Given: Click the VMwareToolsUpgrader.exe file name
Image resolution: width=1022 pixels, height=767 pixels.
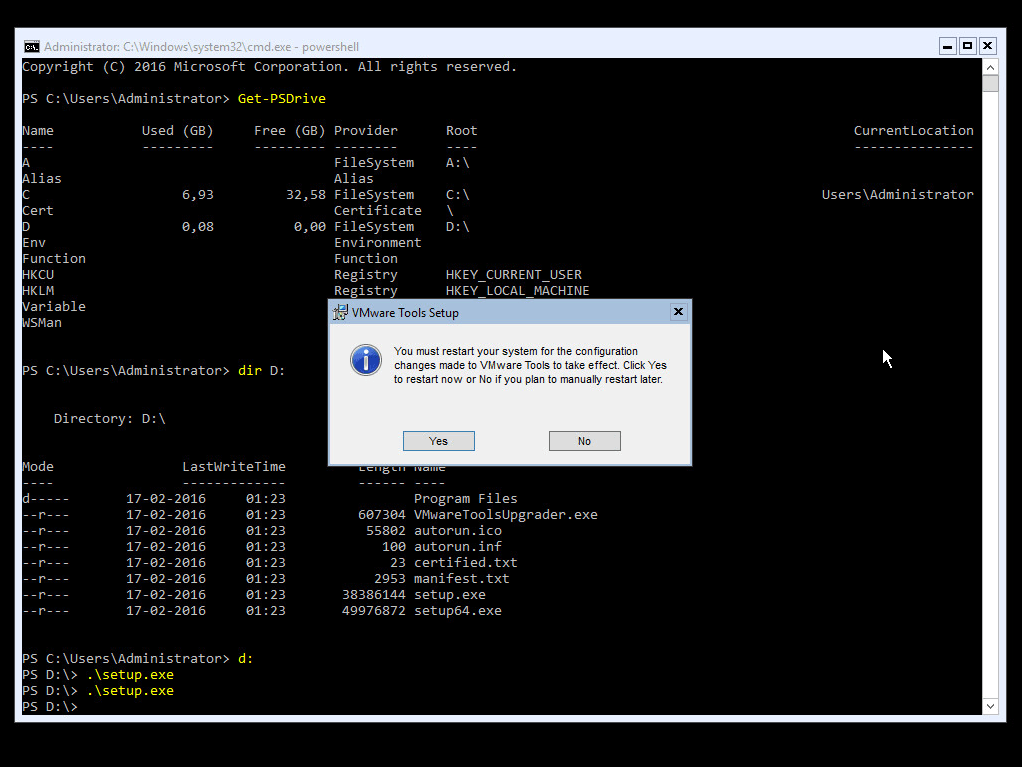Looking at the screenshot, I should click(x=506, y=515).
